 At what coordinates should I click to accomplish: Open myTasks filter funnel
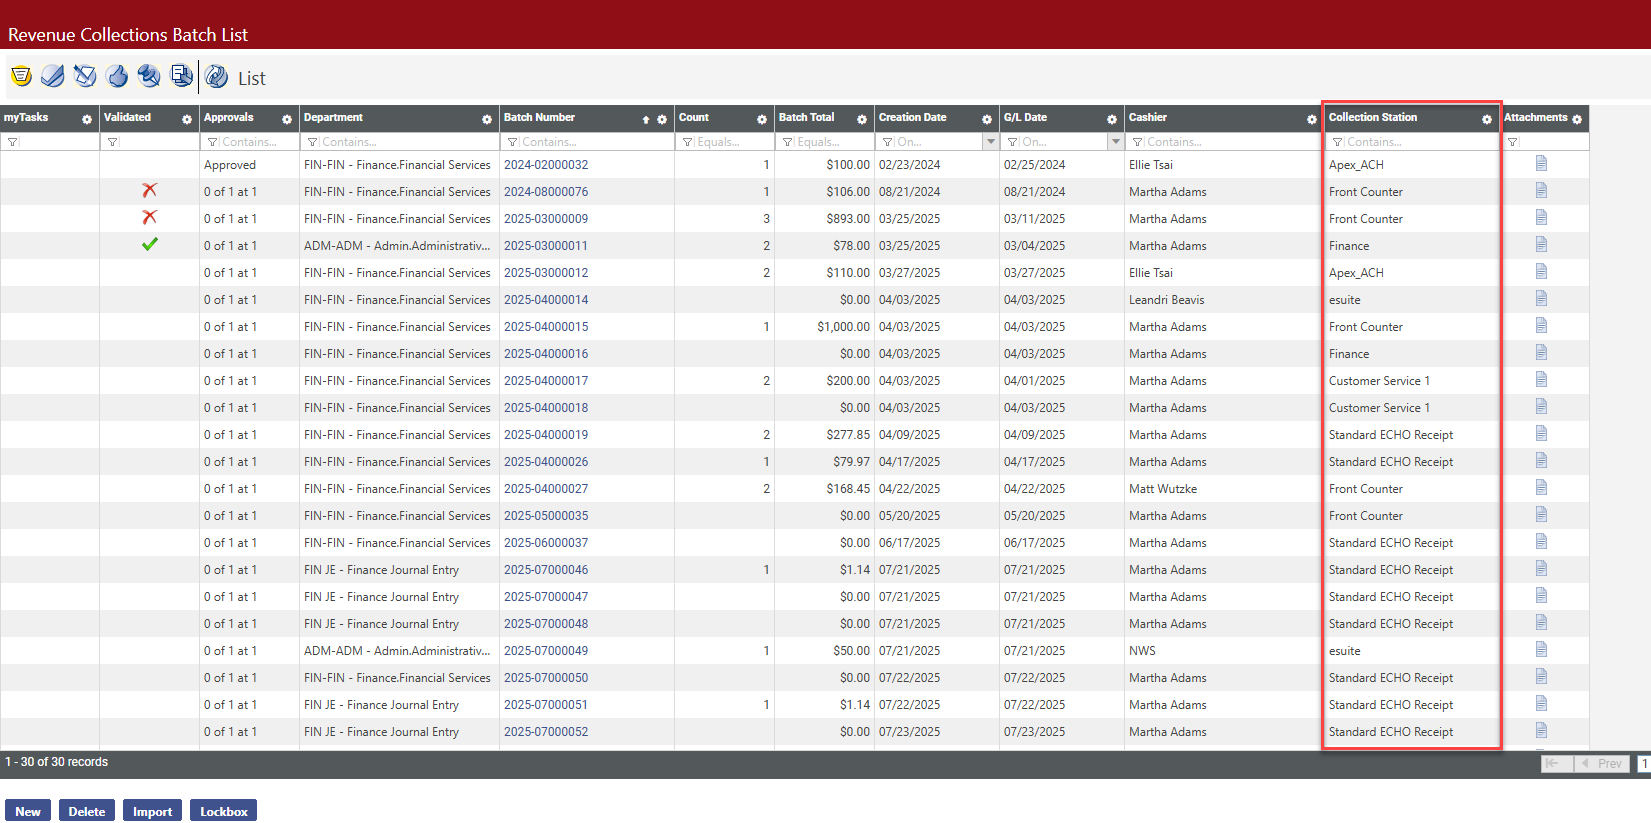click(x=12, y=142)
